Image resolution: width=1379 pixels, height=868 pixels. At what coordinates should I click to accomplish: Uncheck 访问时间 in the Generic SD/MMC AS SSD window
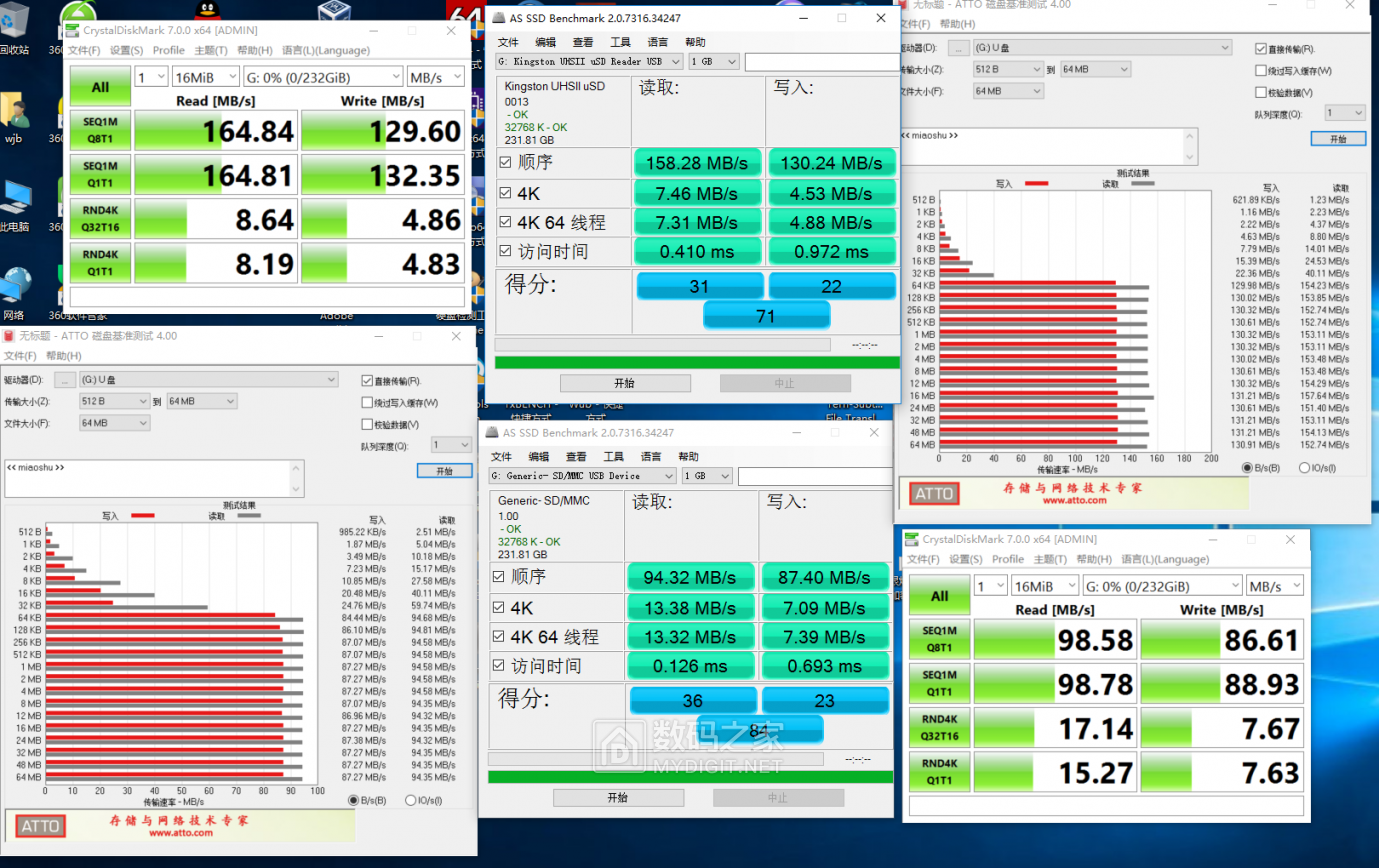pos(498,666)
